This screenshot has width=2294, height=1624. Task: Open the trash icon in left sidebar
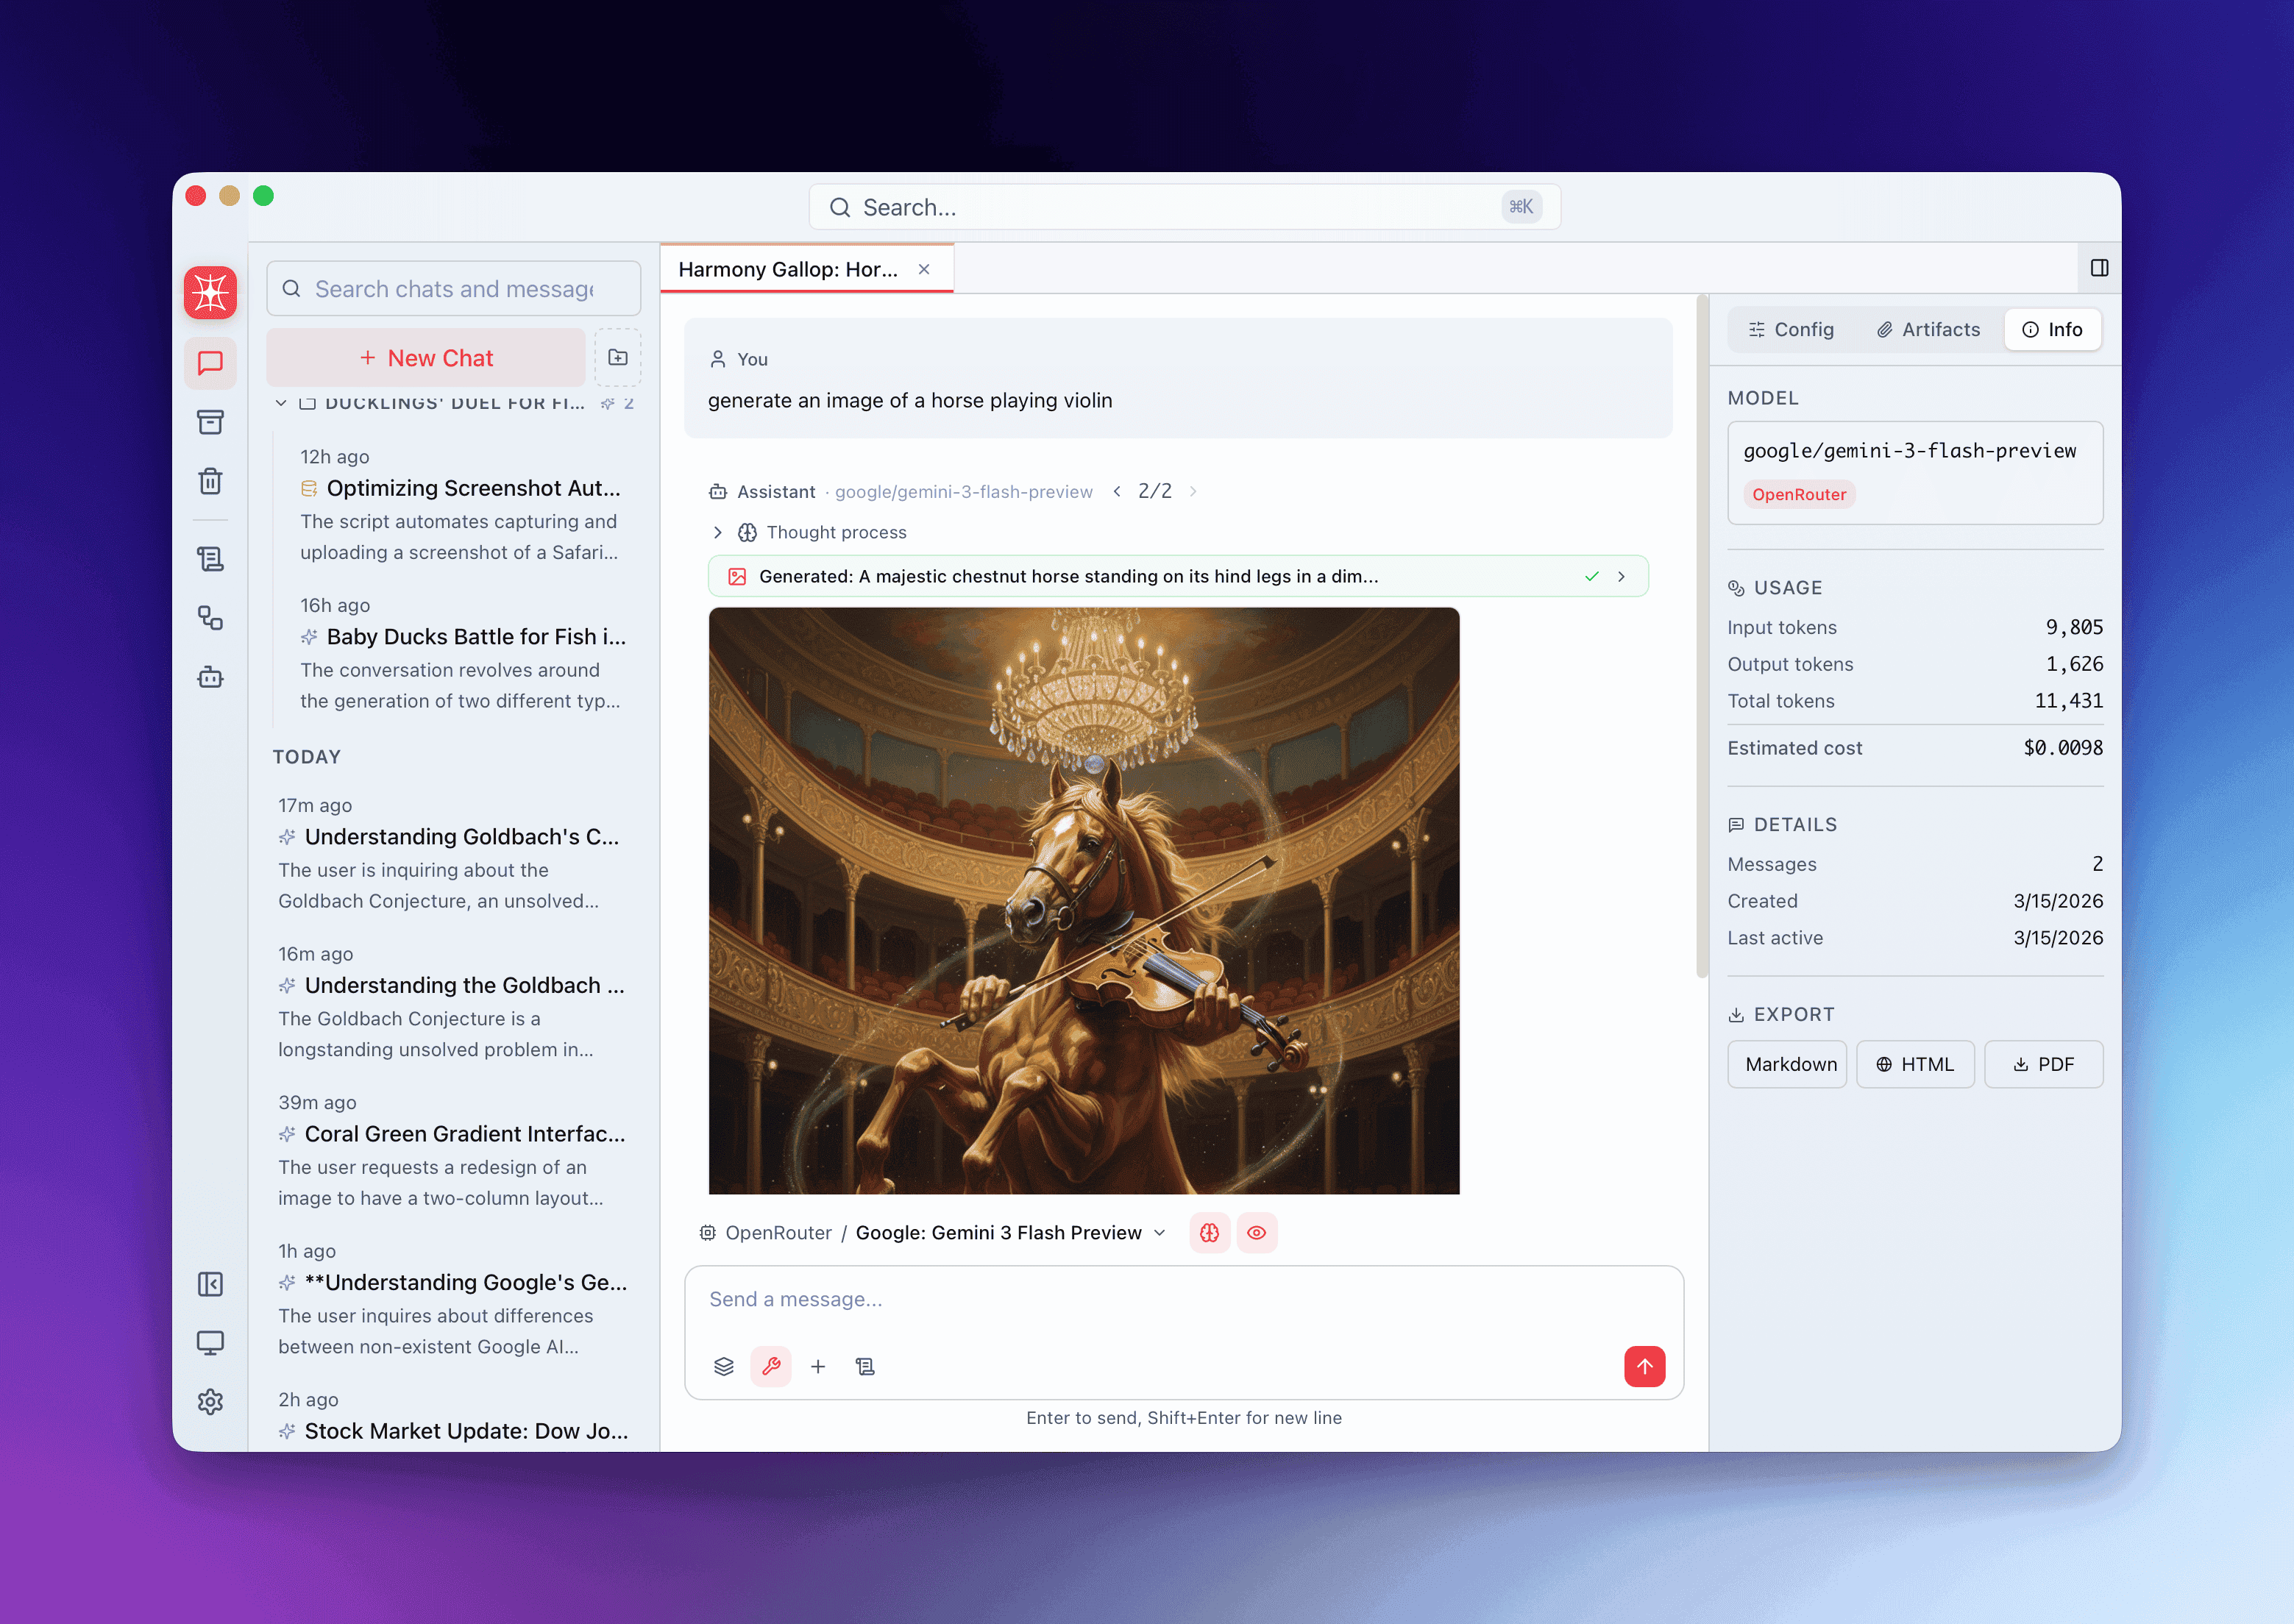click(x=210, y=481)
